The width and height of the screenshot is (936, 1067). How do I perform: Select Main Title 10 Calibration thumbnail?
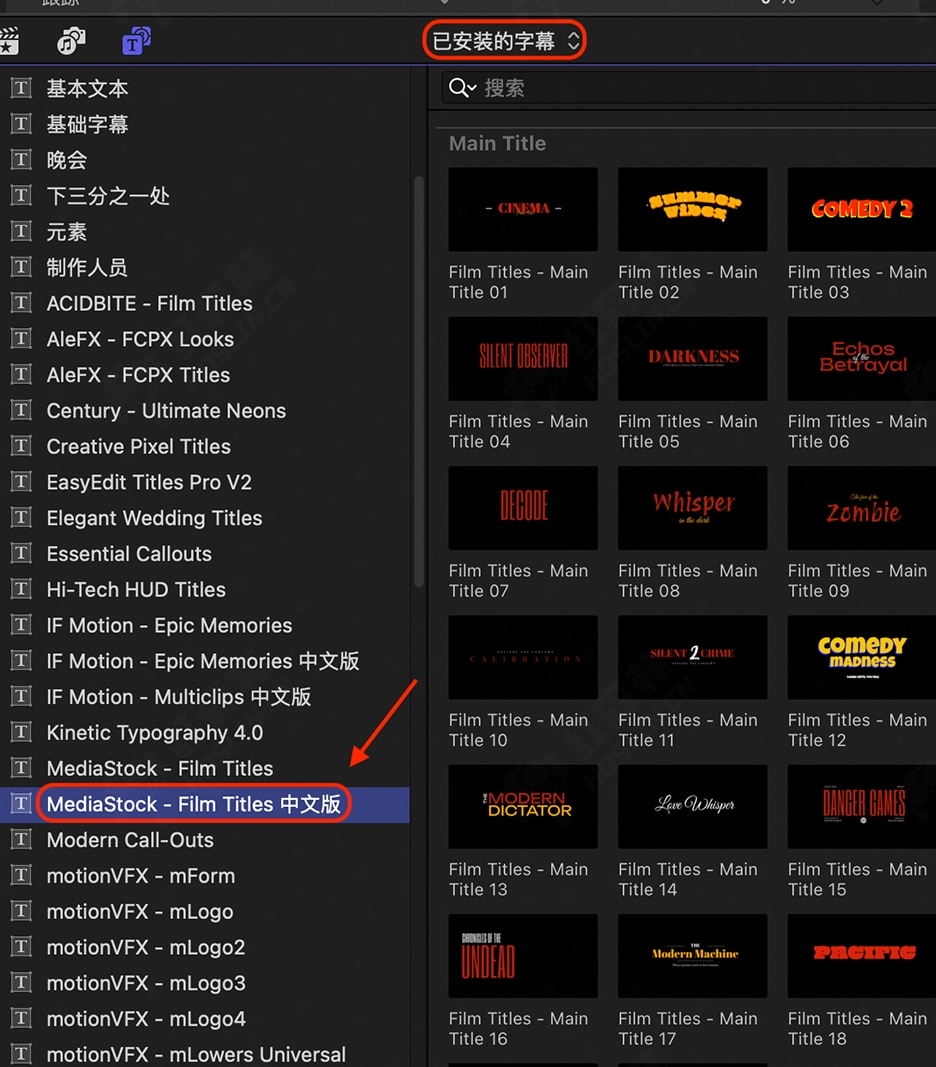(523, 657)
